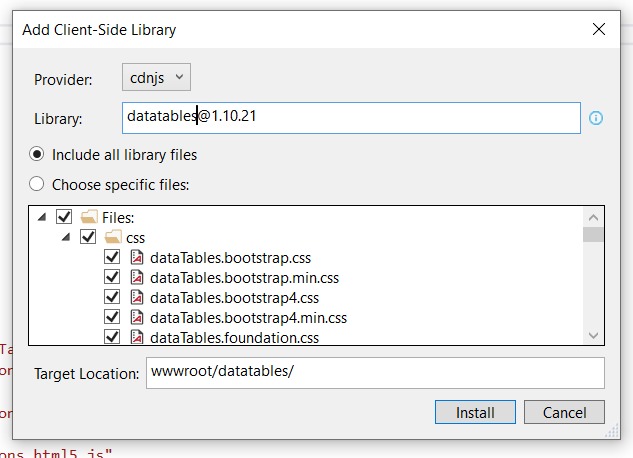This screenshot has height=458, width=633.
Task: Collapse the Files tree node
Action: 42,217
